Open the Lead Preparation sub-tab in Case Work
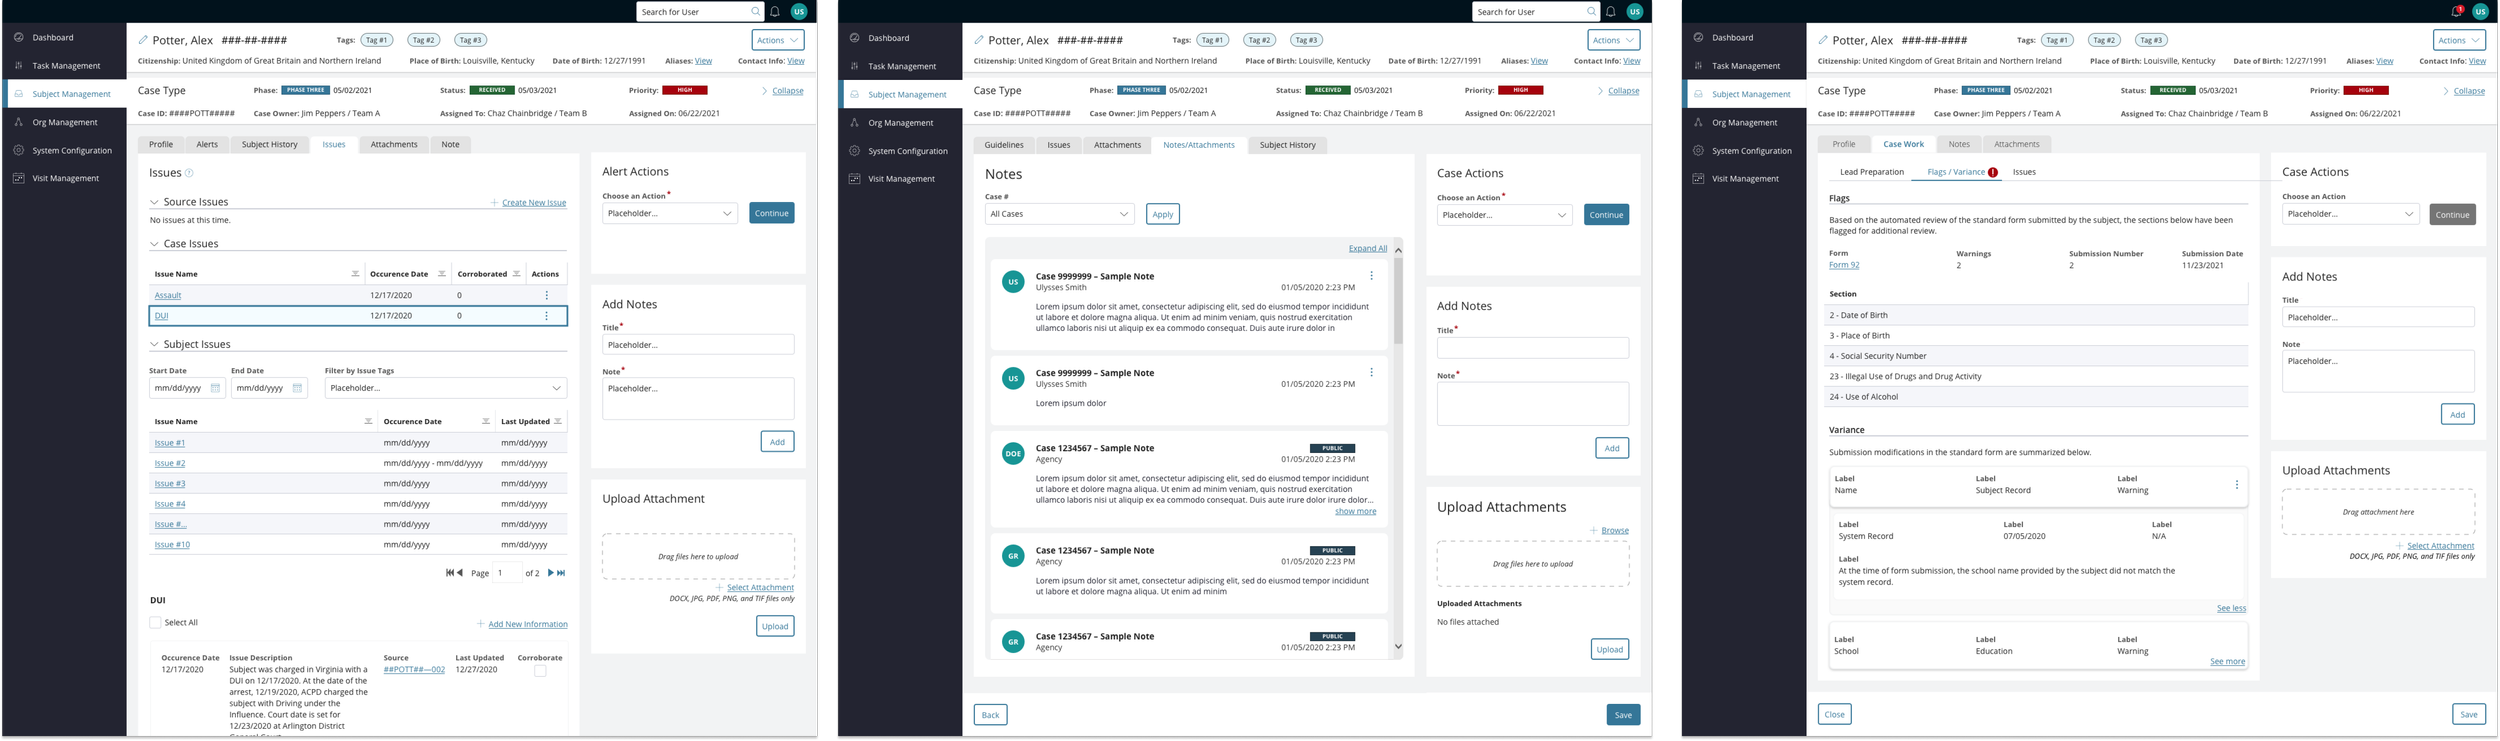 [x=1872, y=172]
